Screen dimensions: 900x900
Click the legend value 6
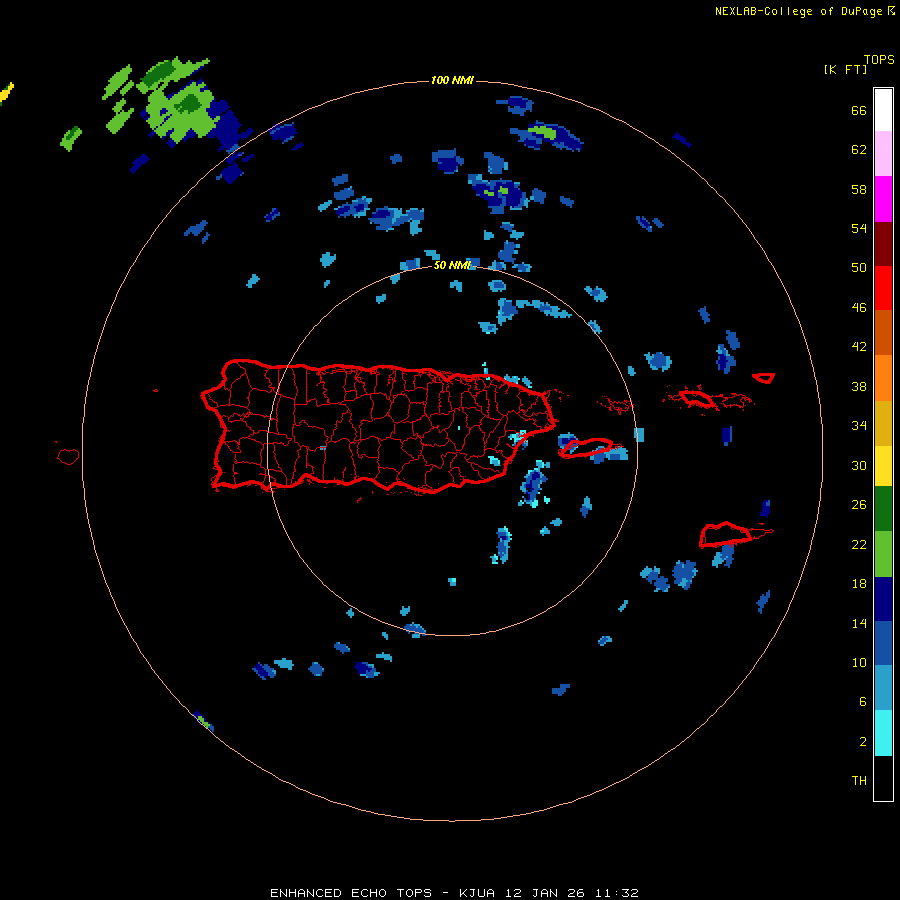[x=863, y=702]
